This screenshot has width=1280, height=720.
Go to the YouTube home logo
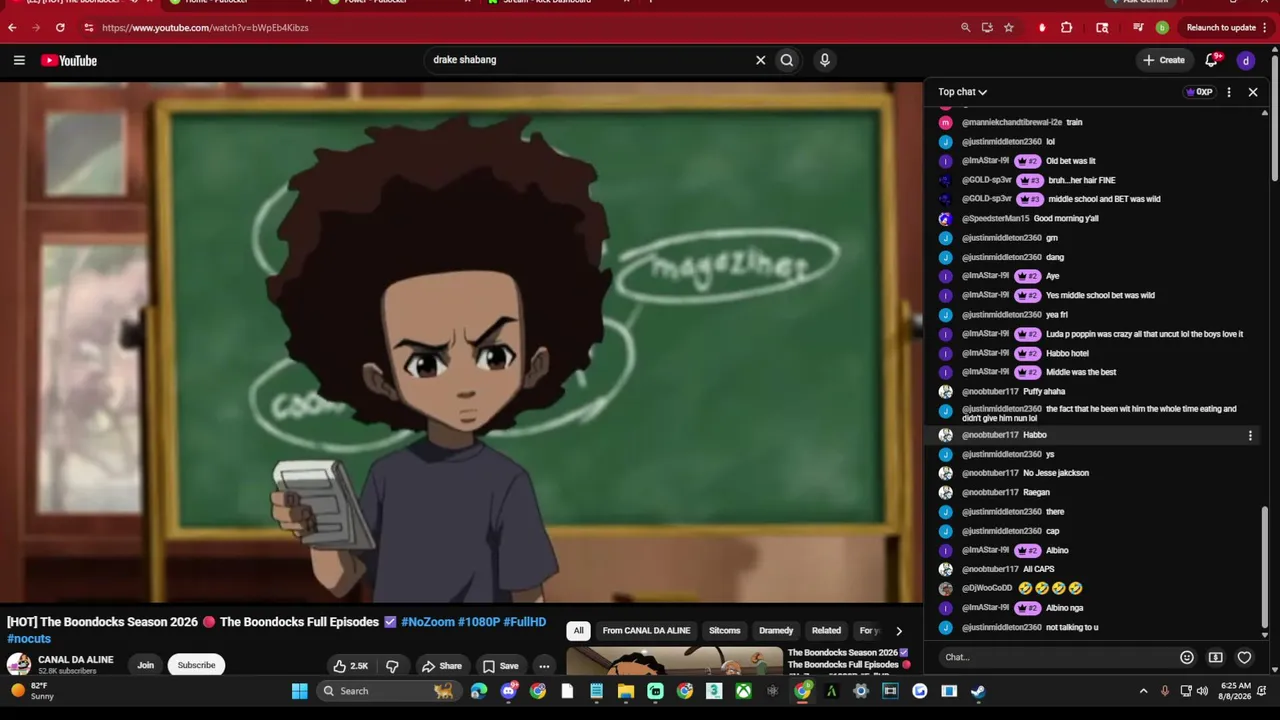[69, 61]
